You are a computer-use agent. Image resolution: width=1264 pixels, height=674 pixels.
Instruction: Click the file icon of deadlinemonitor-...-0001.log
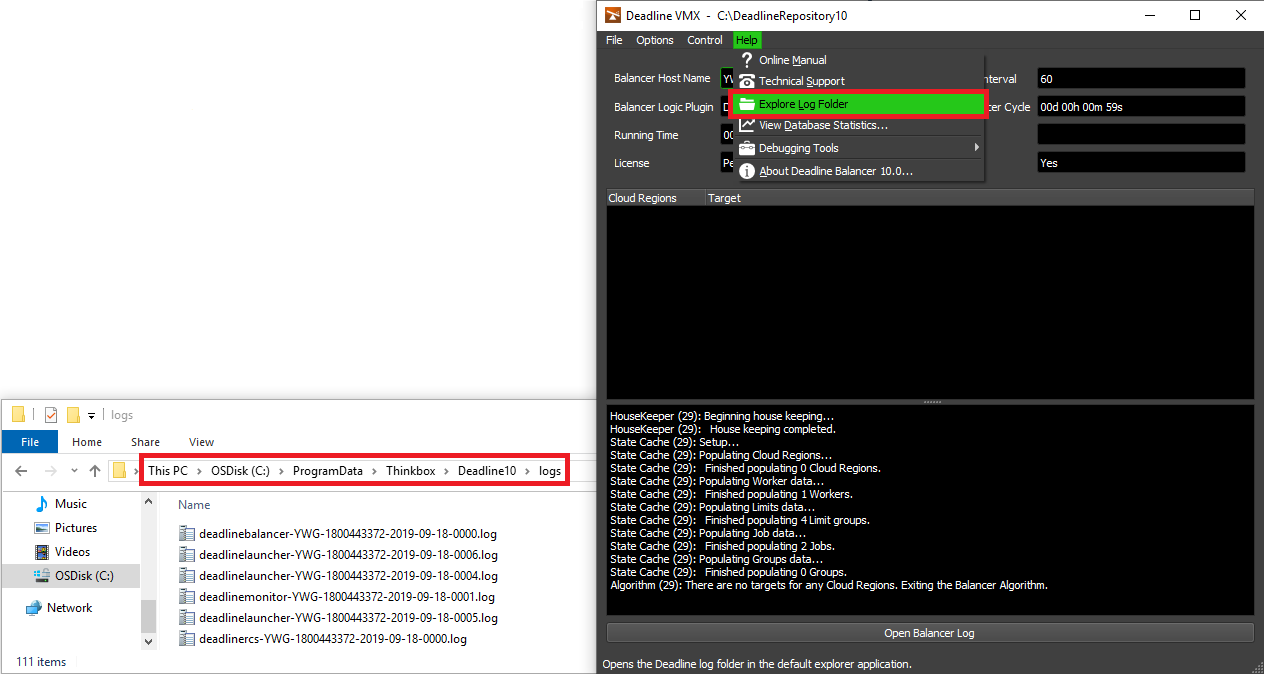tap(187, 597)
